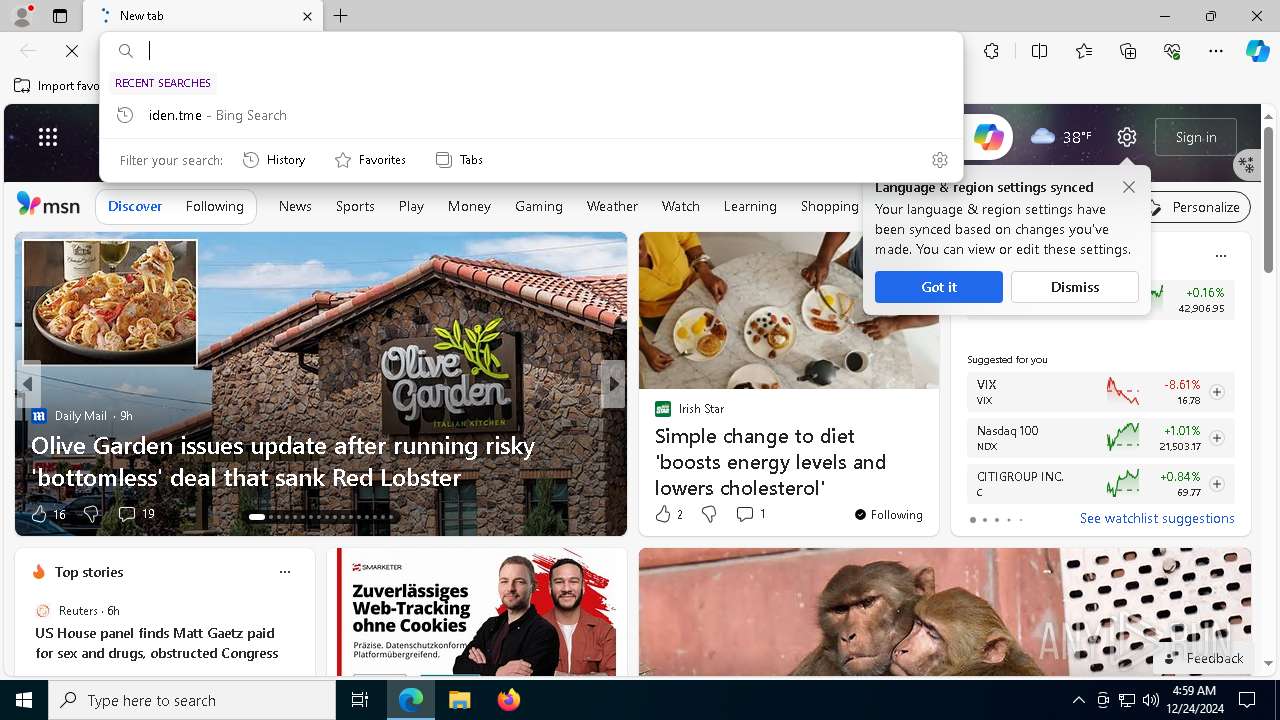The height and width of the screenshot is (720, 1280).
Task: Open the watchlist card more options
Action: pos(1220,256)
